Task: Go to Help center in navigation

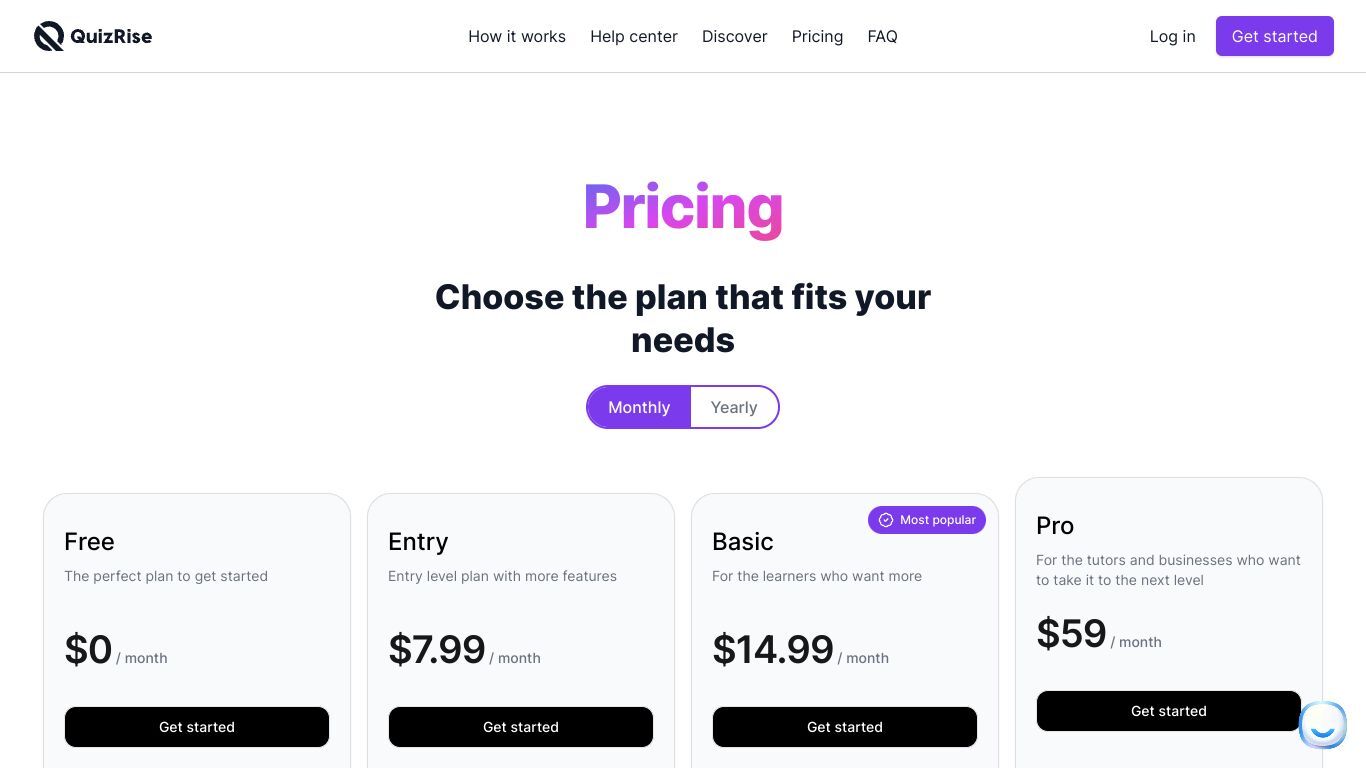Action: (634, 36)
